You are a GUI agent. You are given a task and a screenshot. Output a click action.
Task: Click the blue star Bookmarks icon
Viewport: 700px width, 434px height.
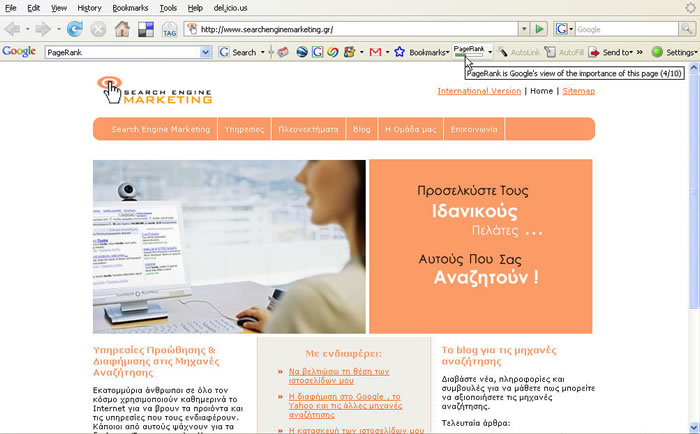pyautogui.click(x=400, y=52)
